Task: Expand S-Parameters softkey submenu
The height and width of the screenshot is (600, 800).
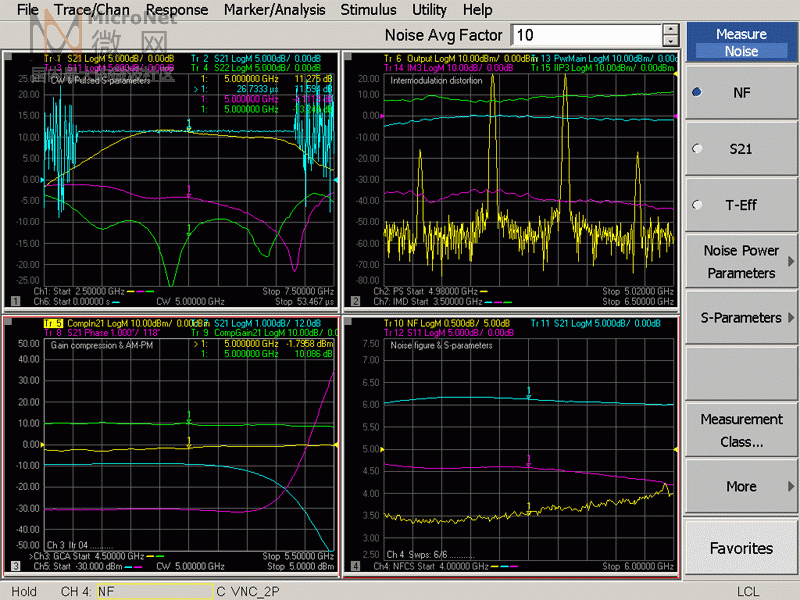Action: click(741, 317)
